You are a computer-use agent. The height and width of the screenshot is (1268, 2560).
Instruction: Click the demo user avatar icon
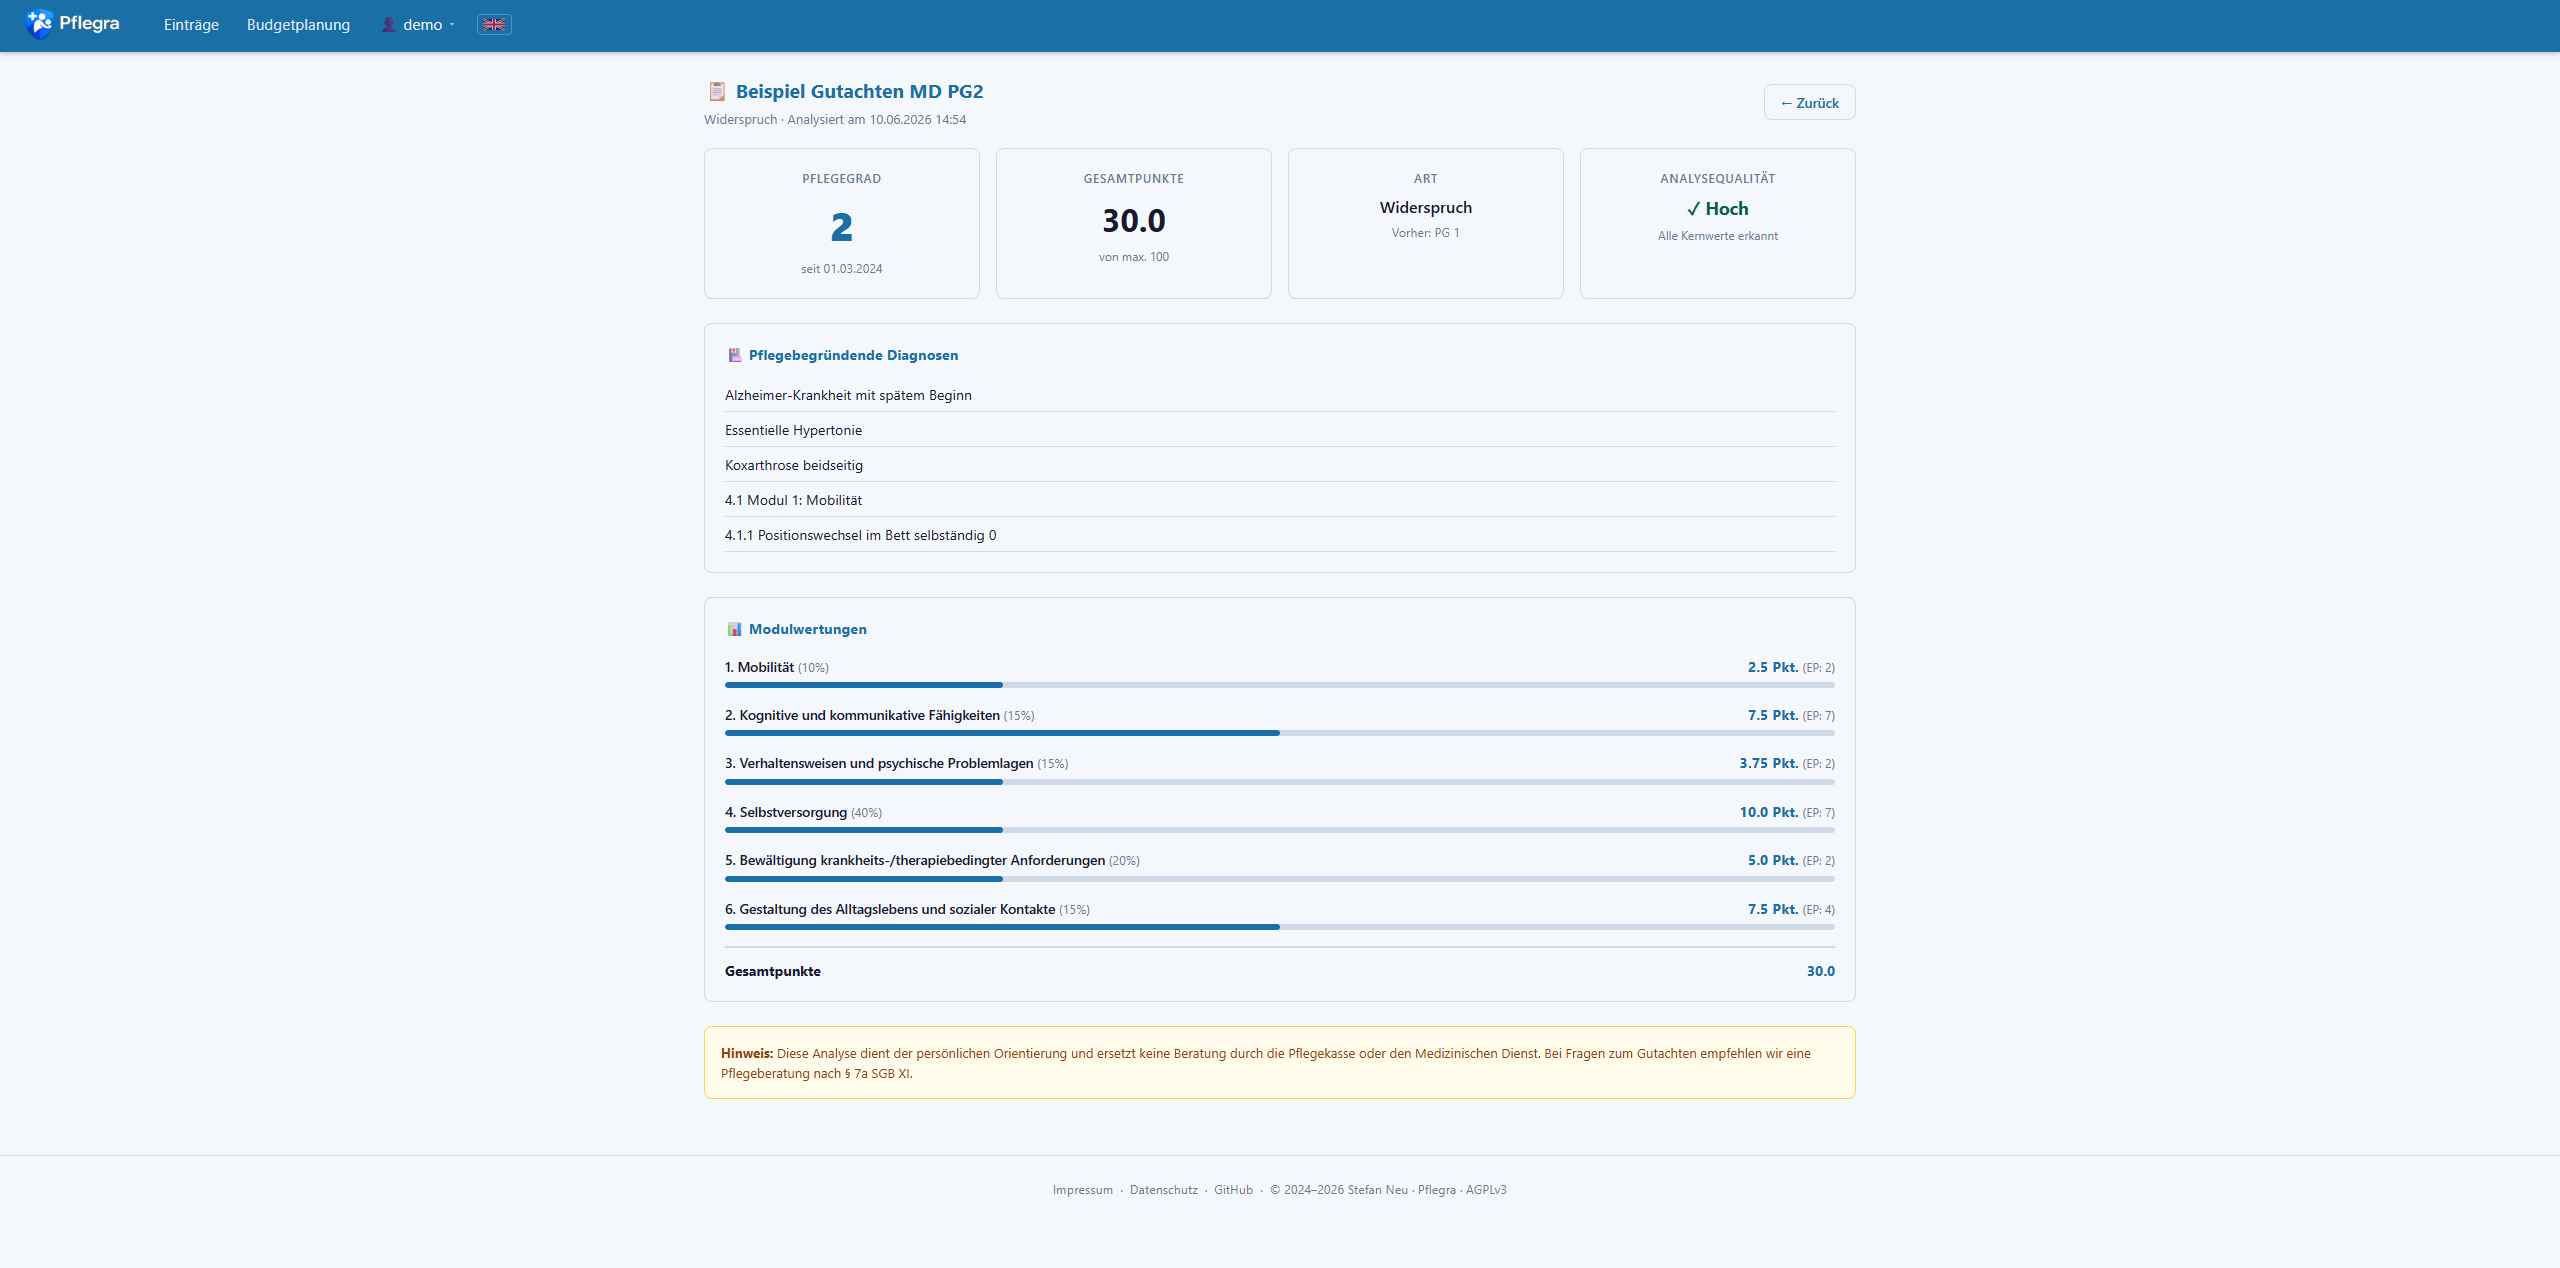coord(389,25)
